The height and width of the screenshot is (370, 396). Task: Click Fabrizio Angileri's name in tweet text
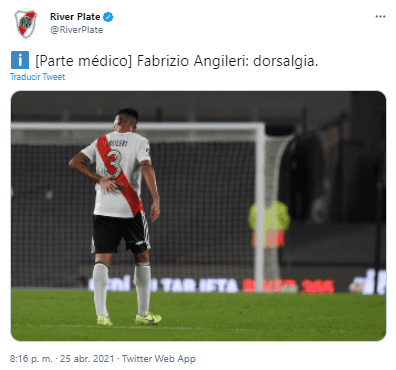click(193, 61)
